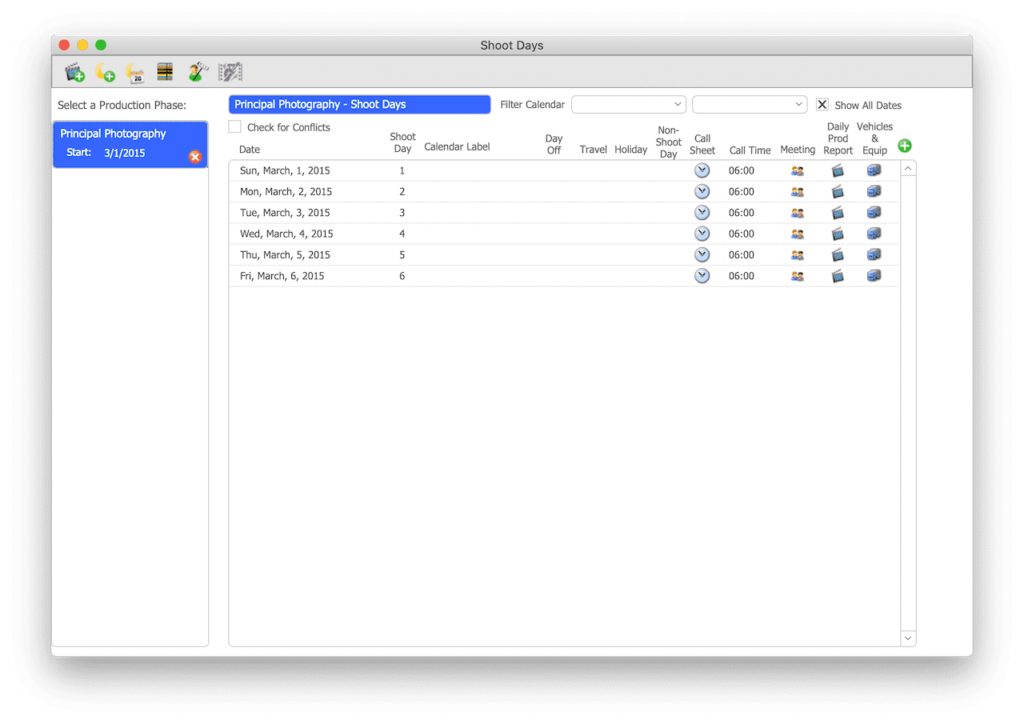Open Daily Prod Report for March 4

[838, 234]
